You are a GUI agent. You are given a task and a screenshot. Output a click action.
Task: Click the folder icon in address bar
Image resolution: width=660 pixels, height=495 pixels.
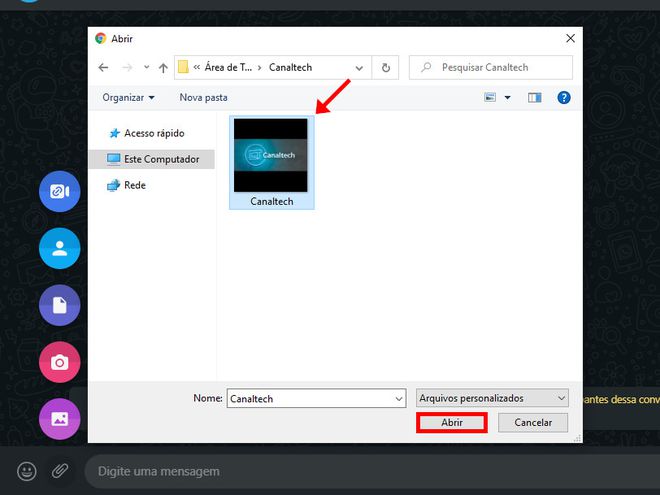point(183,67)
